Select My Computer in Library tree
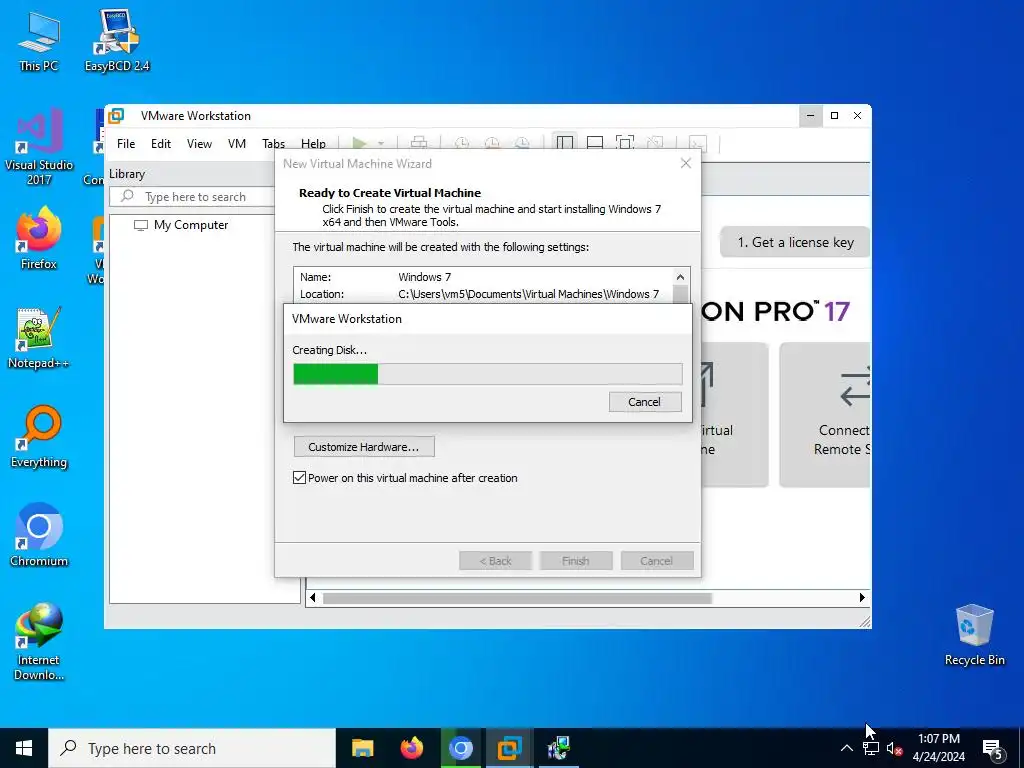 (x=191, y=225)
